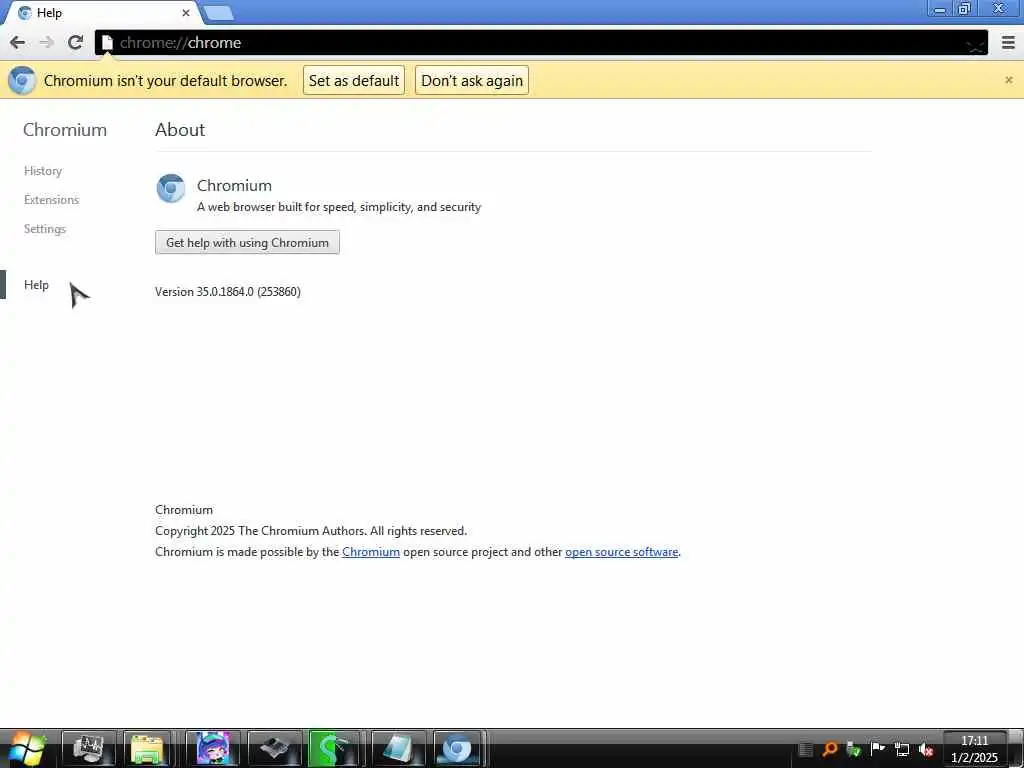Image resolution: width=1024 pixels, height=768 pixels.
Task: Close the Help tab
Action: [185, 13]
